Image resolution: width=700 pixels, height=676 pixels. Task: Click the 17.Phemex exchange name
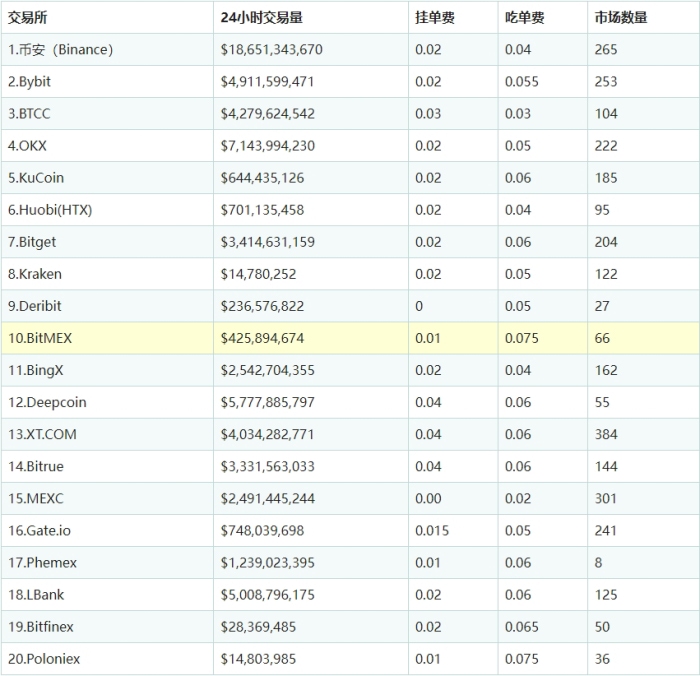point(42,562)
